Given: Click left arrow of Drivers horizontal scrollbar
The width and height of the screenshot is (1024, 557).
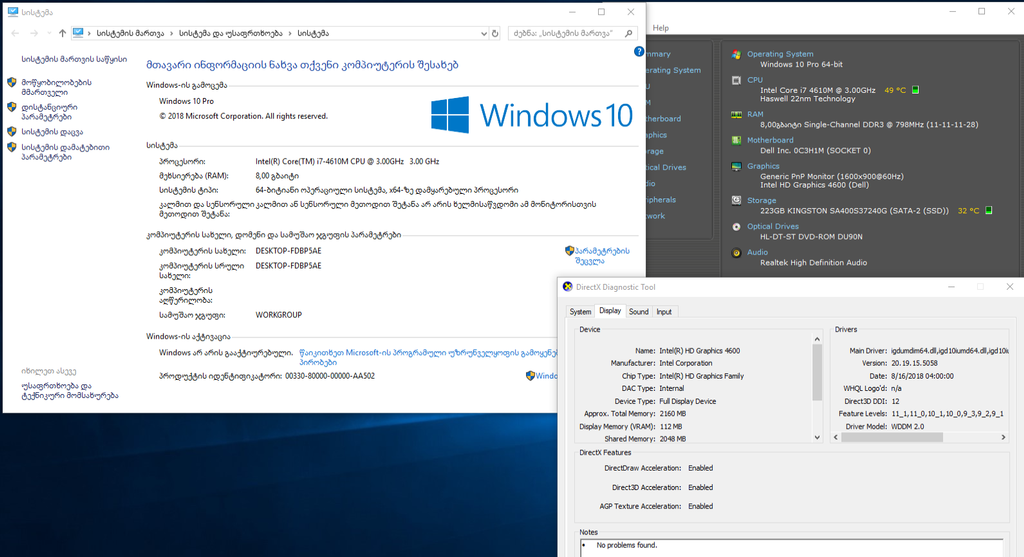Looking at the screenshot, I should click(x=837, y=438).
